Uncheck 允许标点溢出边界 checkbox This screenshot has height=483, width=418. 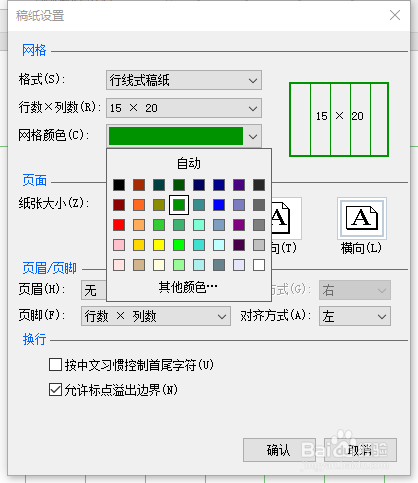tap(55, 390)
